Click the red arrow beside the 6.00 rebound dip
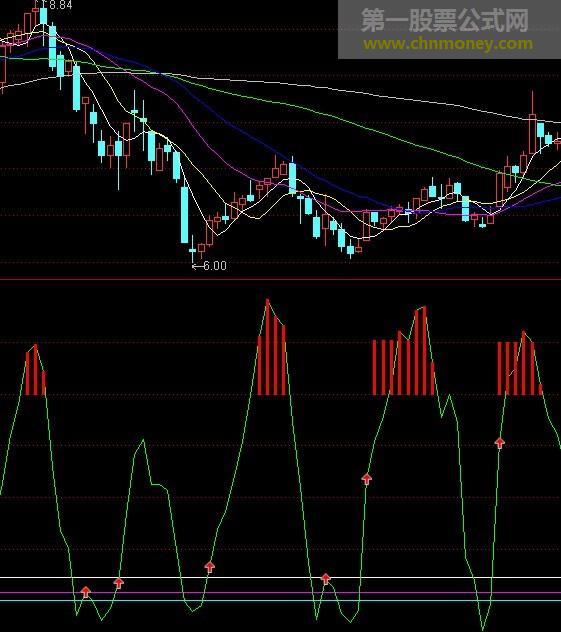Screen dimensions: 561x632 pyautogui.click(x=209, y=567)
